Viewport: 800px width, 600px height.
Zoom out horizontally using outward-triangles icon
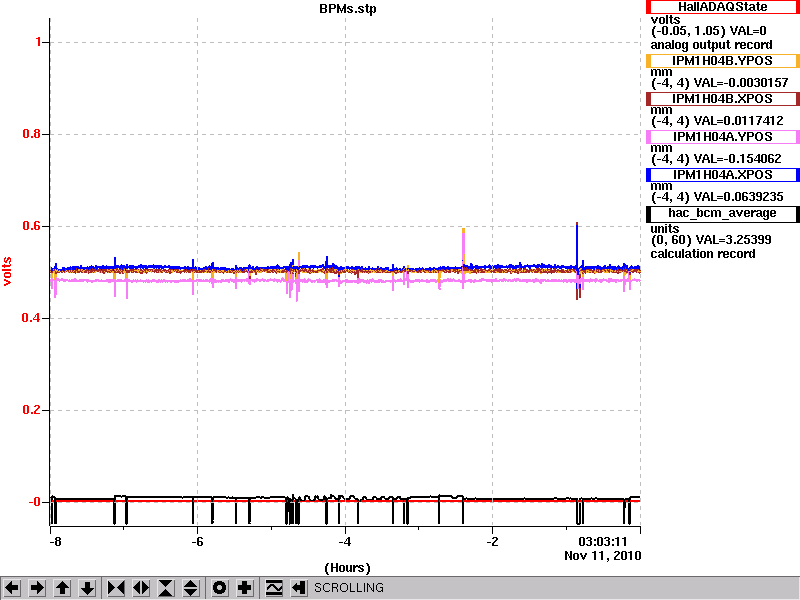(141, 588)
